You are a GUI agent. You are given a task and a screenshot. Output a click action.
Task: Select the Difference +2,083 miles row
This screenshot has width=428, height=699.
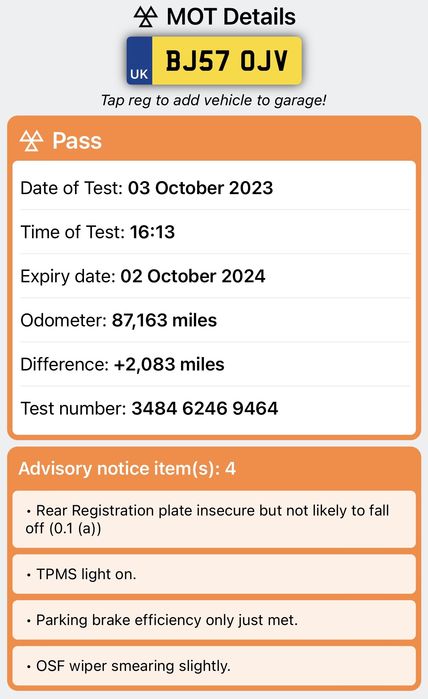click(214, 364)
